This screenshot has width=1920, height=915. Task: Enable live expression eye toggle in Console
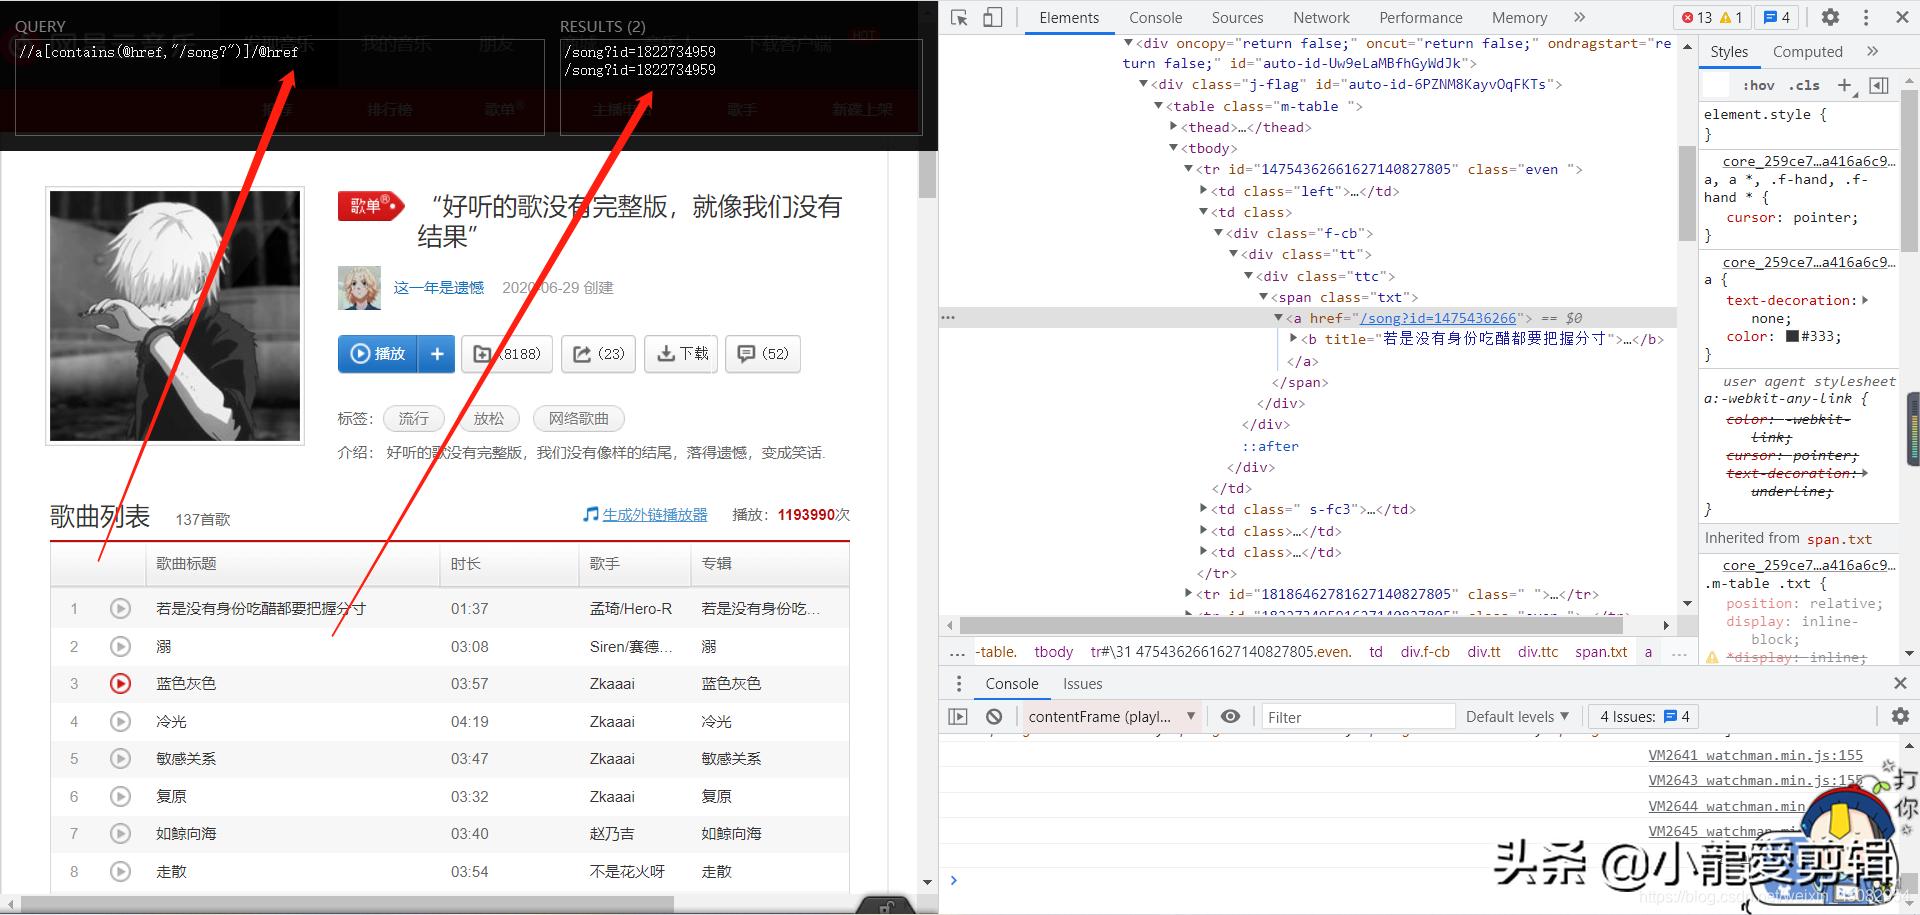(x=1230, y=716)
